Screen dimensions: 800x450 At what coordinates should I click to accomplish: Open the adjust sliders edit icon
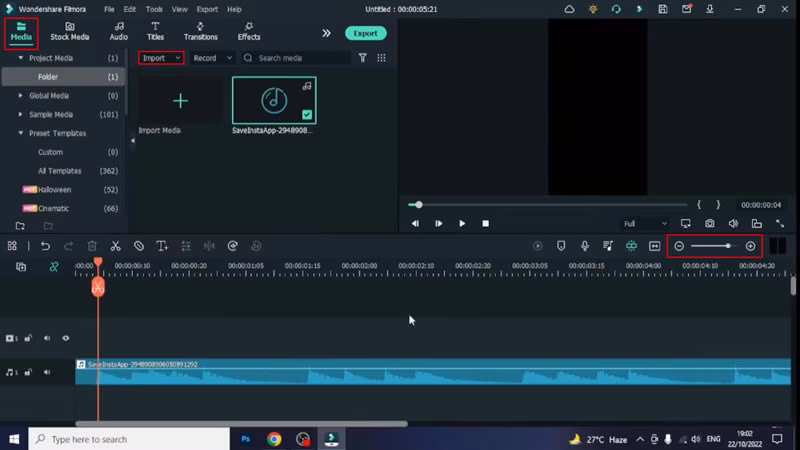186,246
